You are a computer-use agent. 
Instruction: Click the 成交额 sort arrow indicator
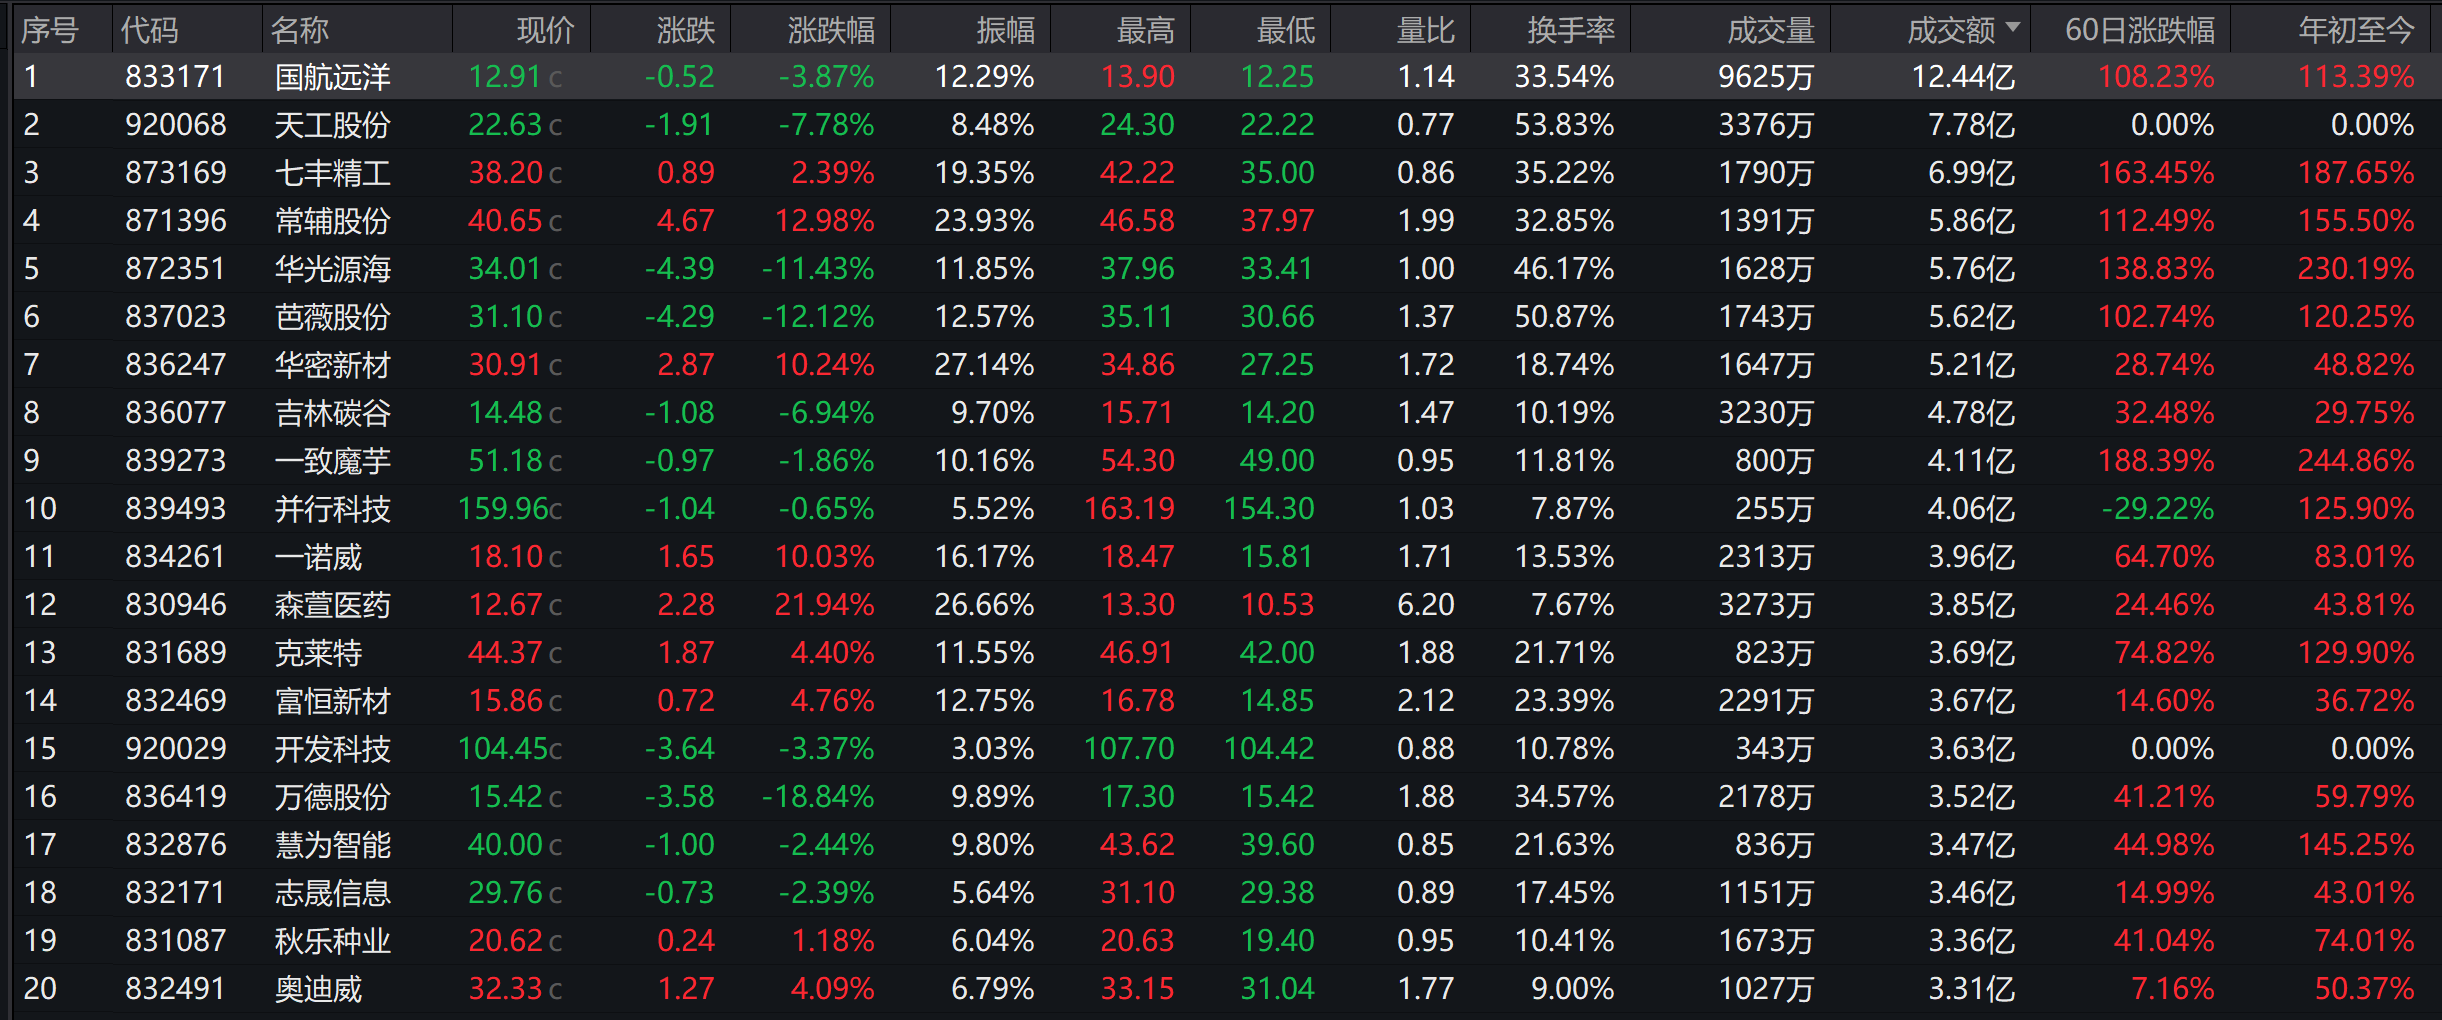pyautogui.click(x=2012, y=26)
